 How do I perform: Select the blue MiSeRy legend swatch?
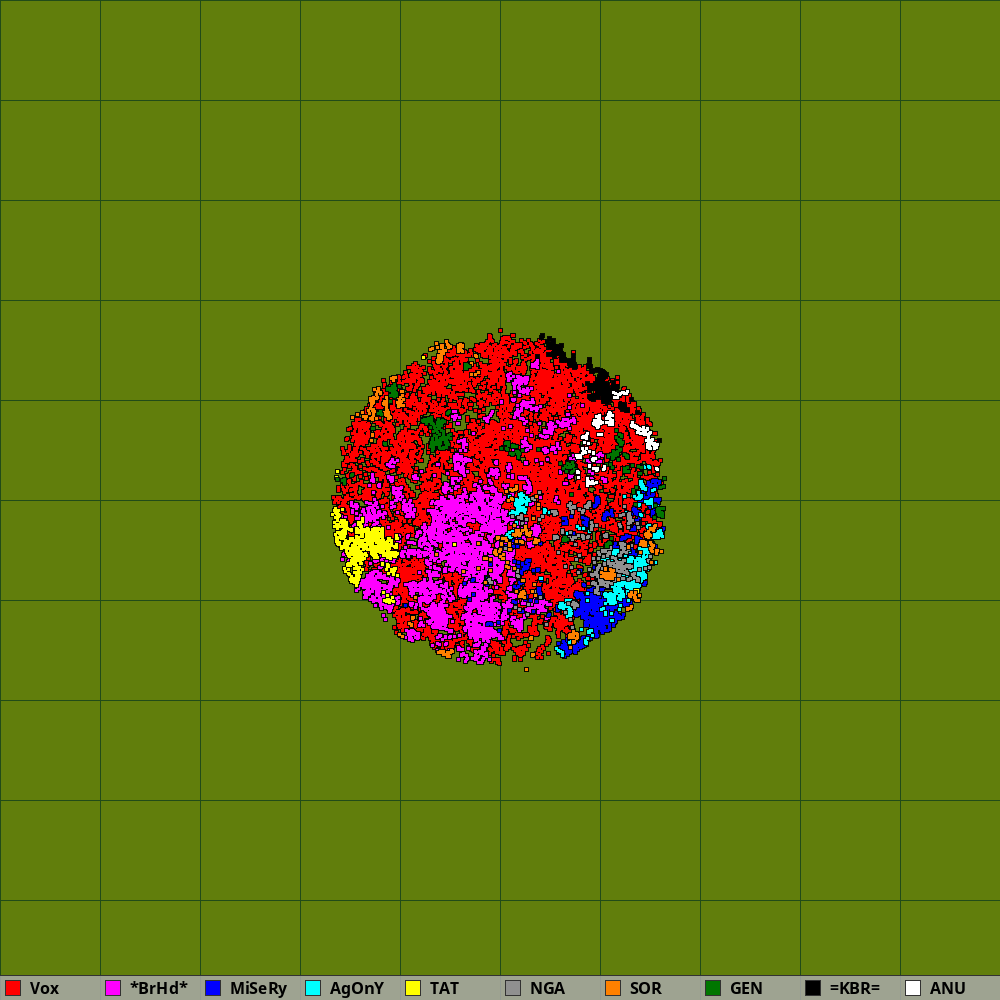click(213, 988)
